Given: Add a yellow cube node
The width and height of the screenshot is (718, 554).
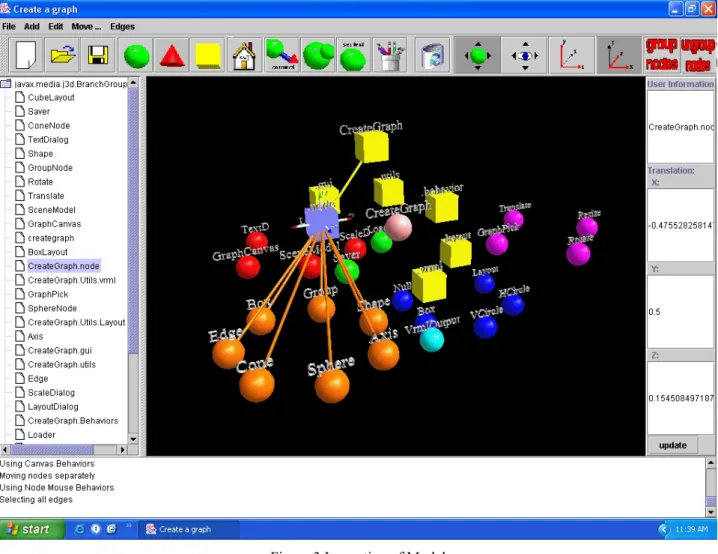Looking at the screenshot, I should (x=208, y=55).
